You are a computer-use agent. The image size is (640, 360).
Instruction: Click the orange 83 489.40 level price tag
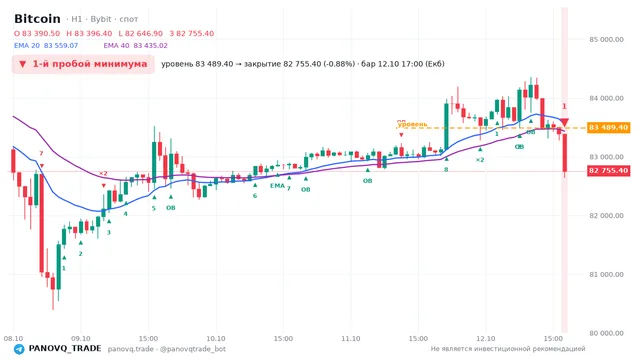tap(608, 128)
